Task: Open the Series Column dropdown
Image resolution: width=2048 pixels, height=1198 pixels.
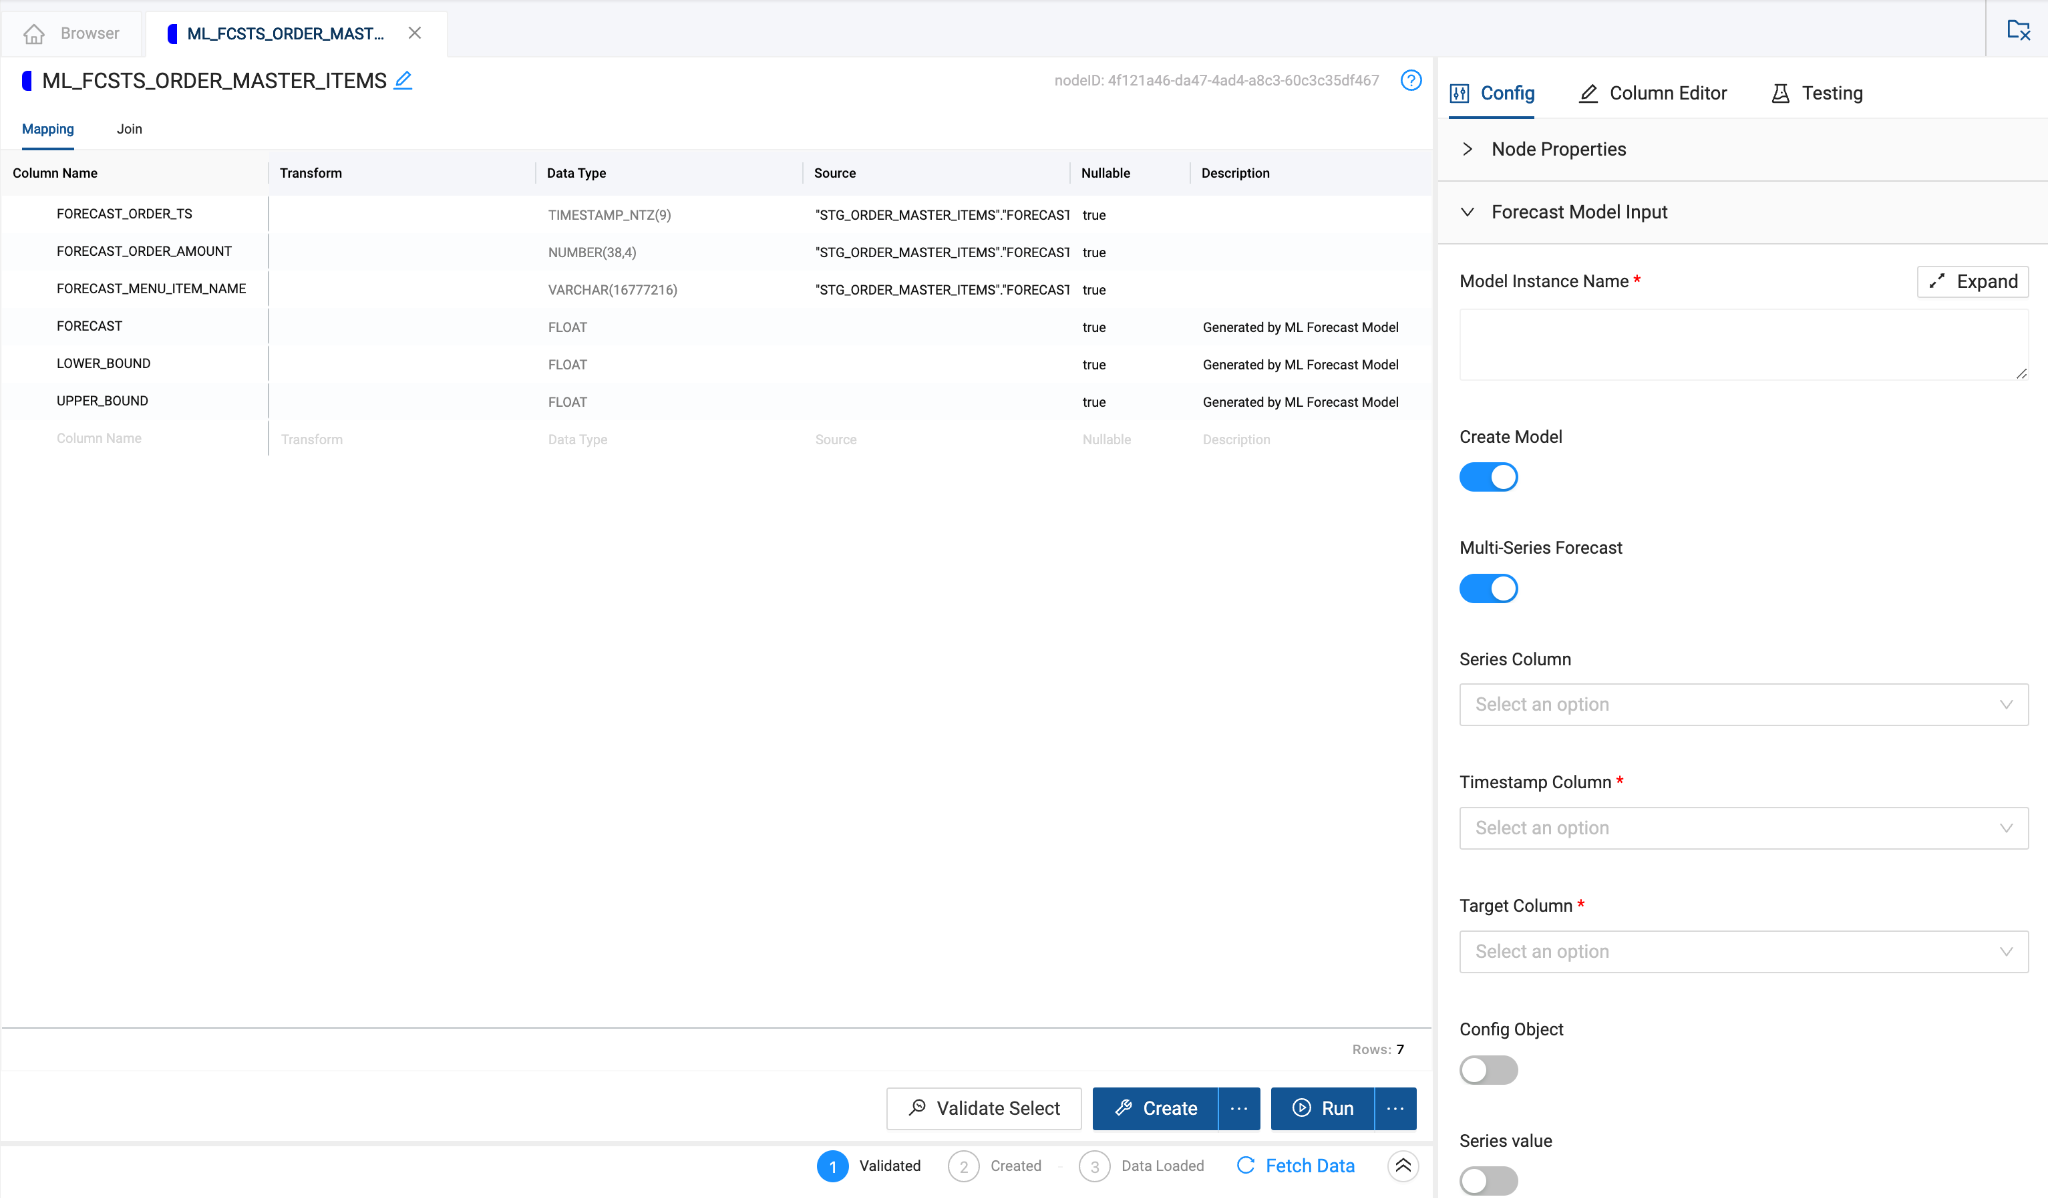Action: (x=1744, y=705)
